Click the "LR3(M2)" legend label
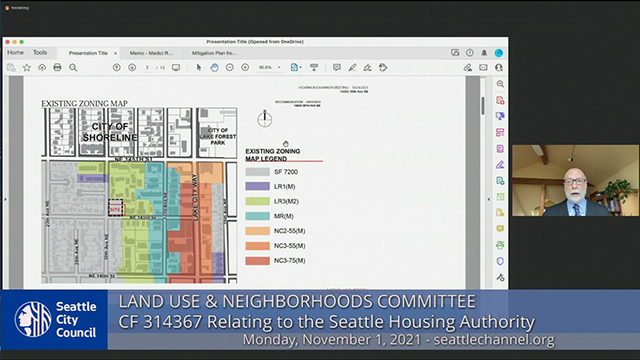 coord(286,202)
